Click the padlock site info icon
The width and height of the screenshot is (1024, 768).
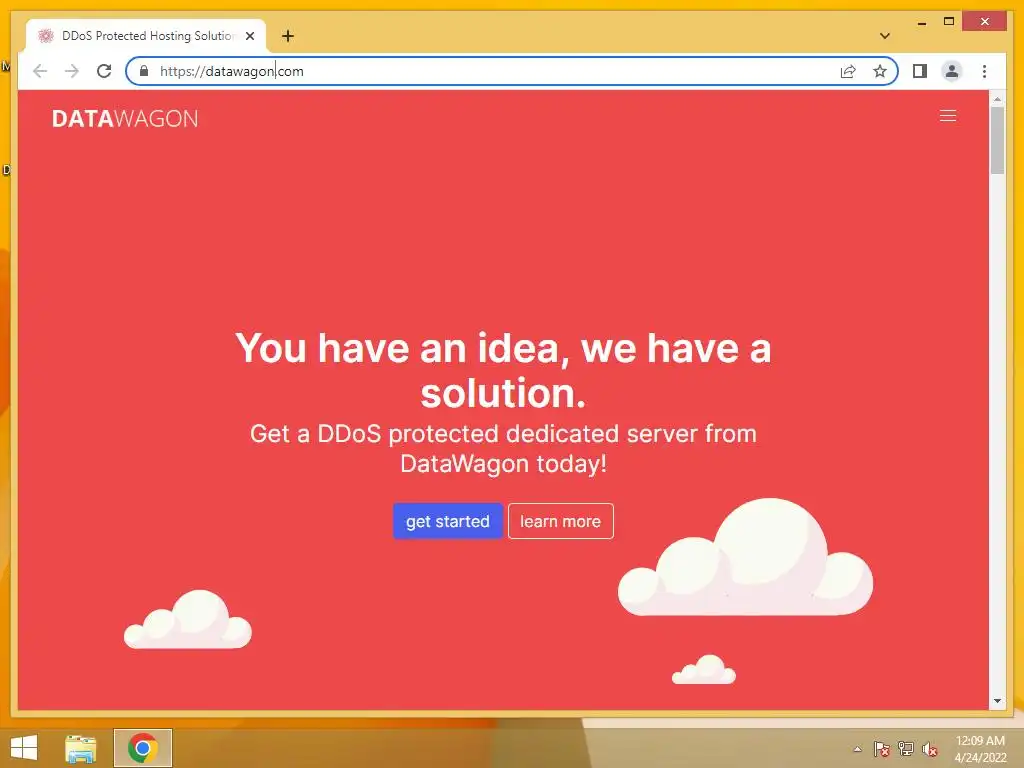click(144, 71)
